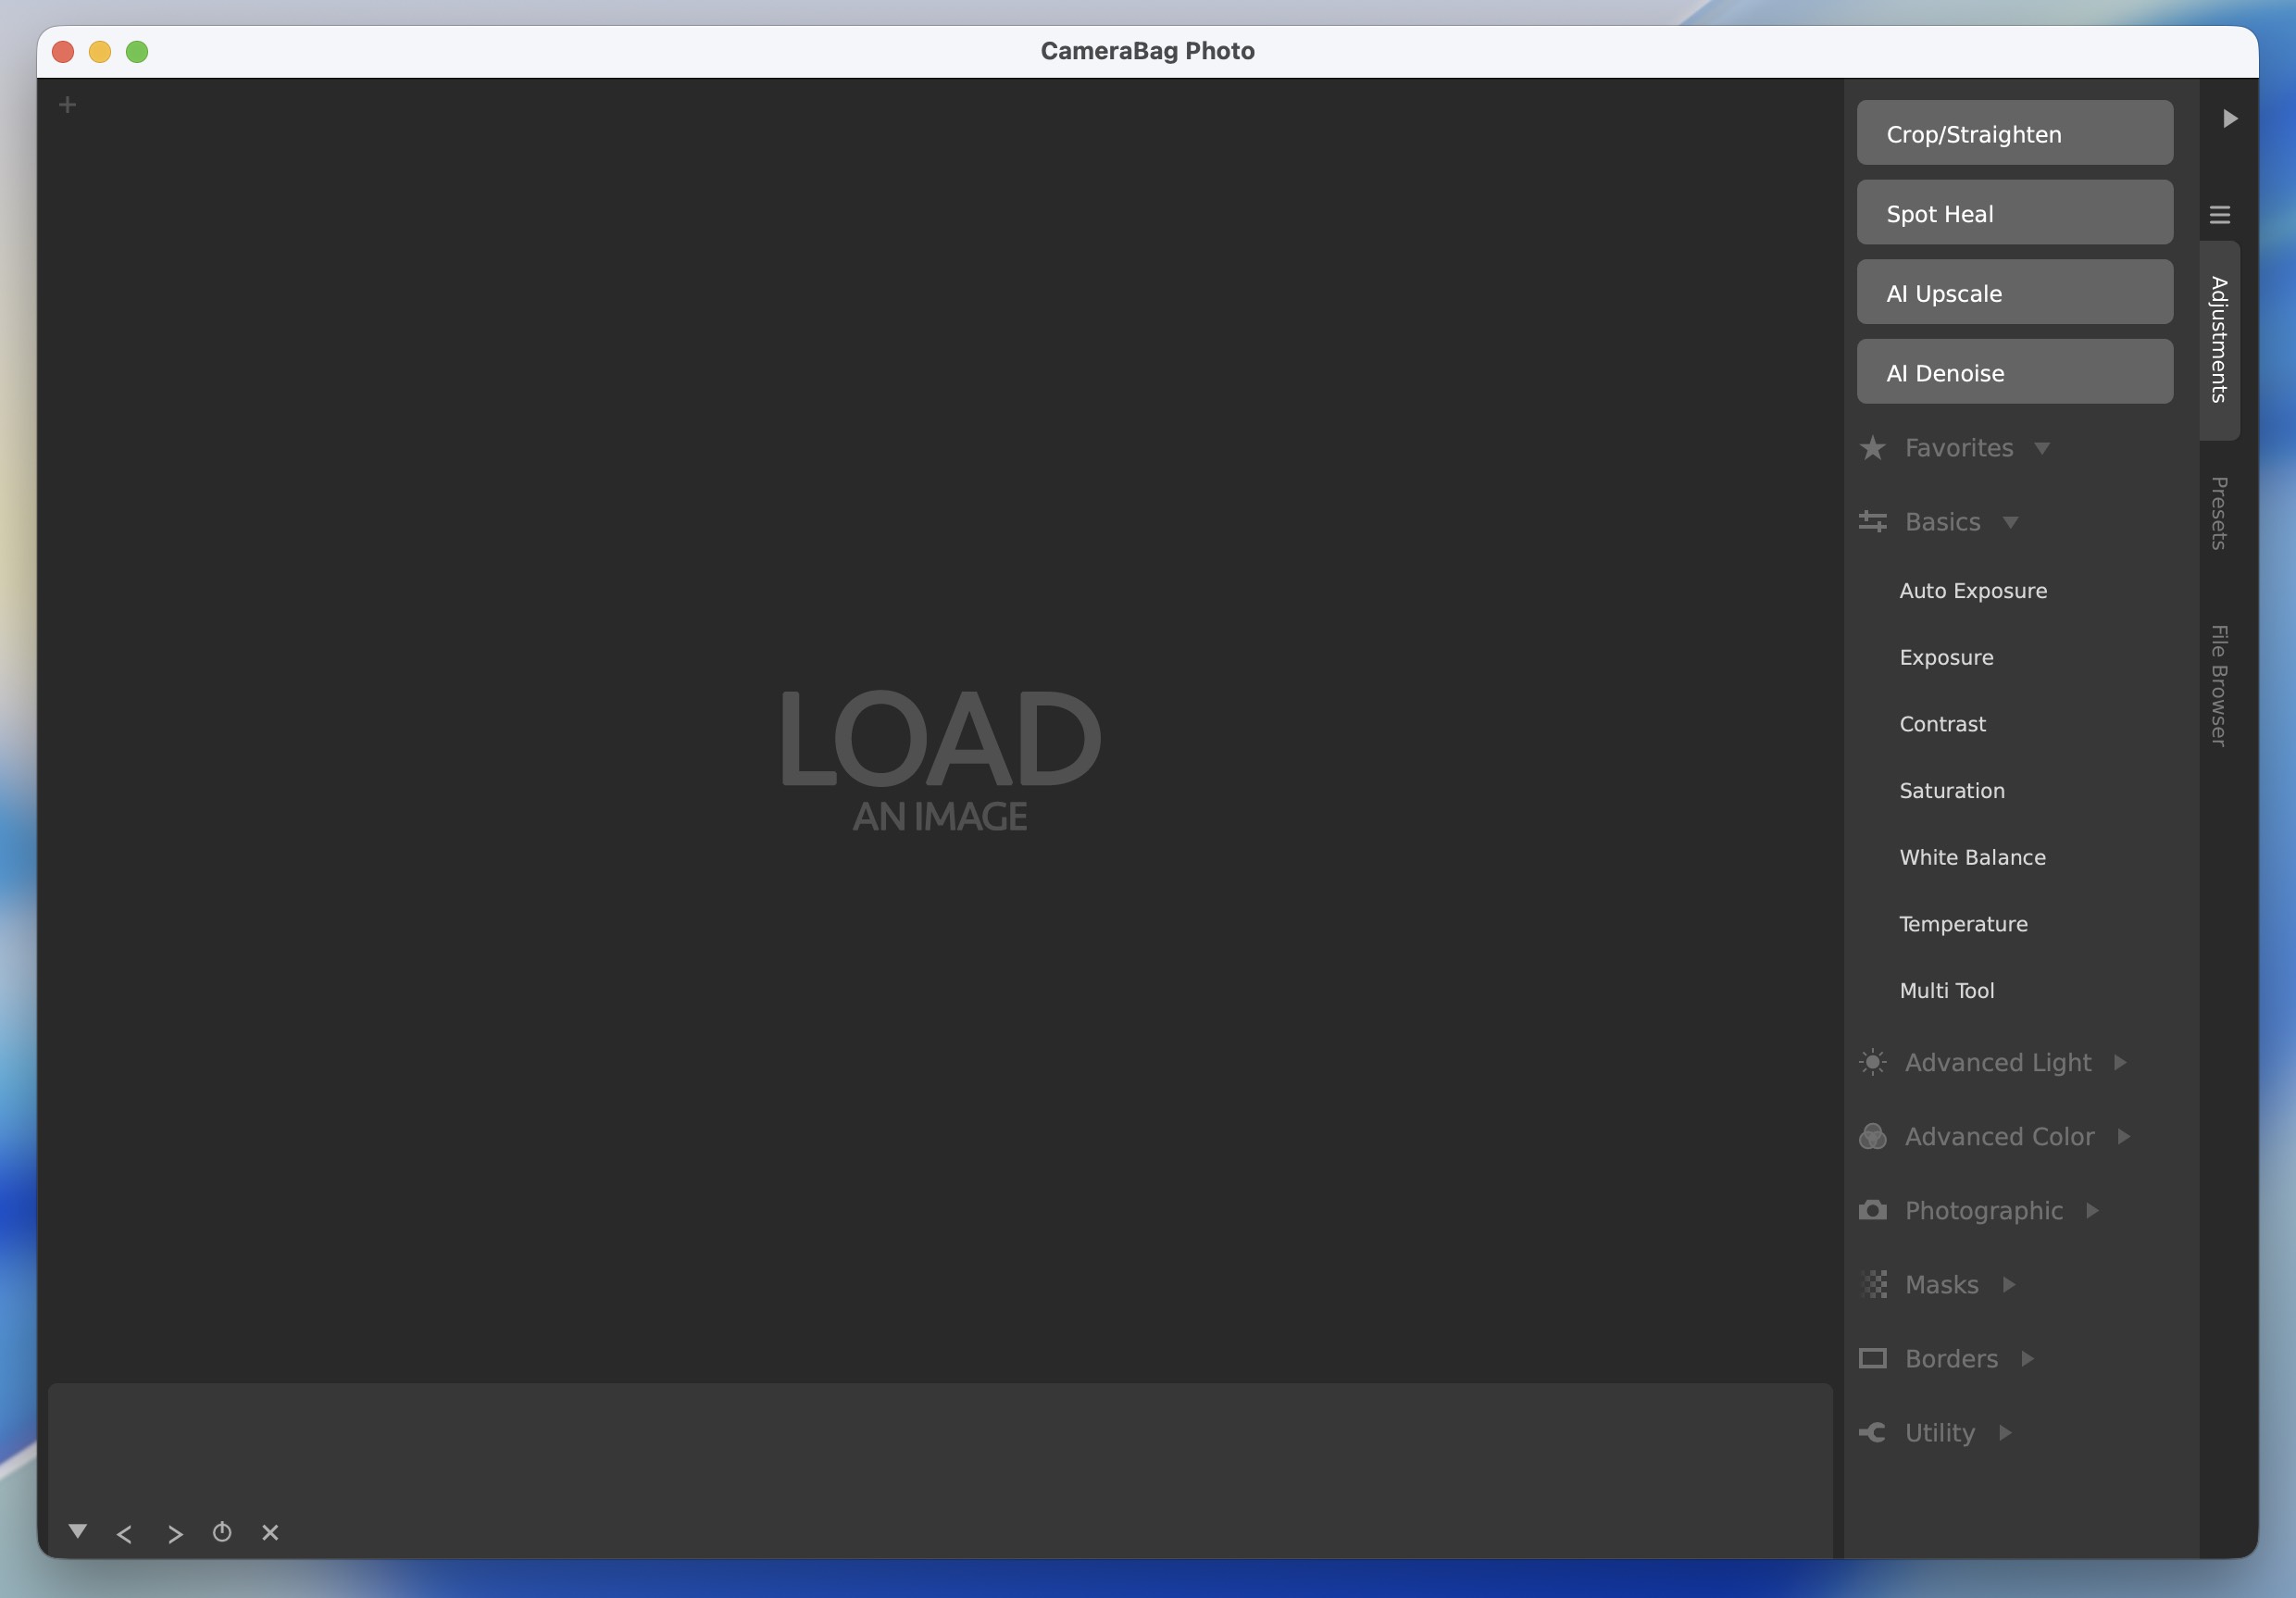Click the previous arrow in bottom tray
Image resolution: width=2296 pixels, height=1598 pixels.
[124, 1533]
